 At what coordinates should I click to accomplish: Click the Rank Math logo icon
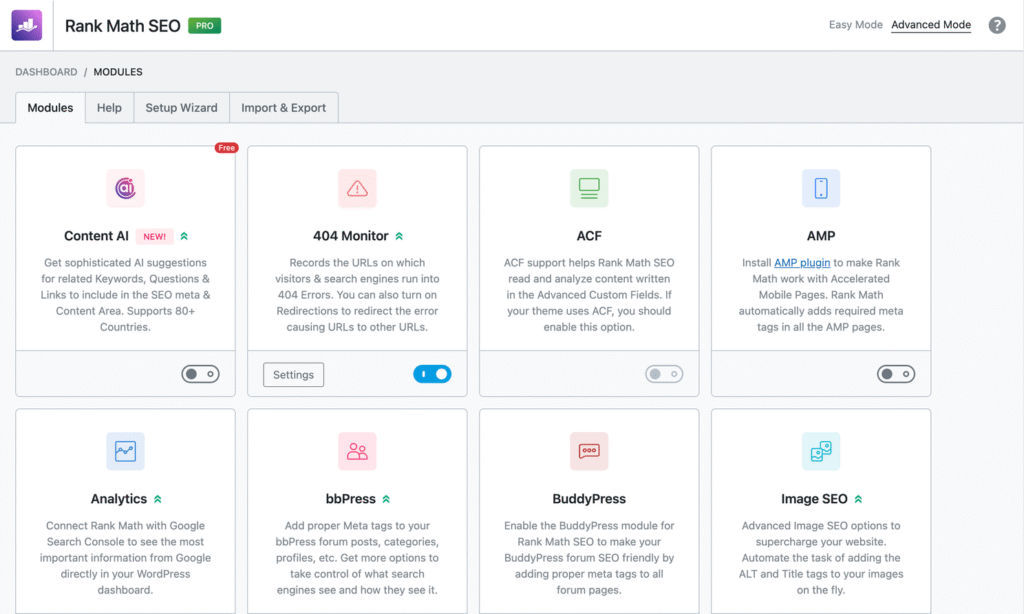point(27,25)
